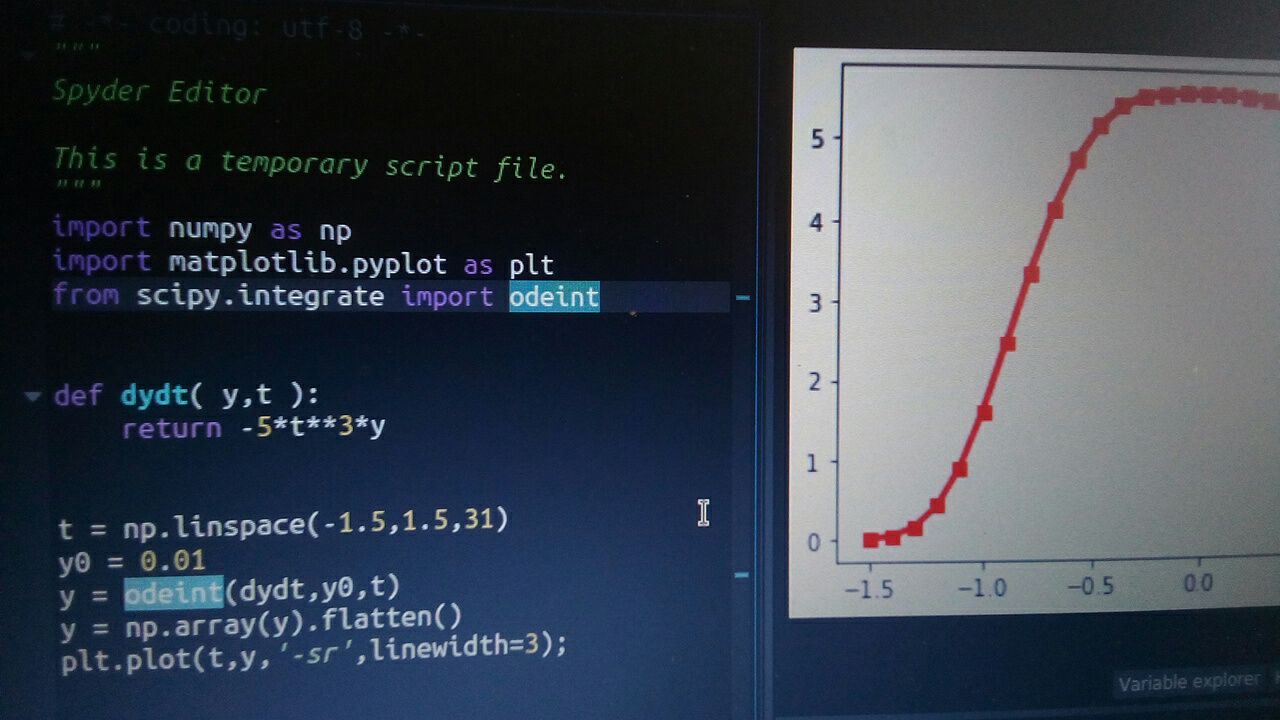Place cursor on 'import matplotlib.pyplot as plt' line

pyautogui.click(x=303, y=264)
